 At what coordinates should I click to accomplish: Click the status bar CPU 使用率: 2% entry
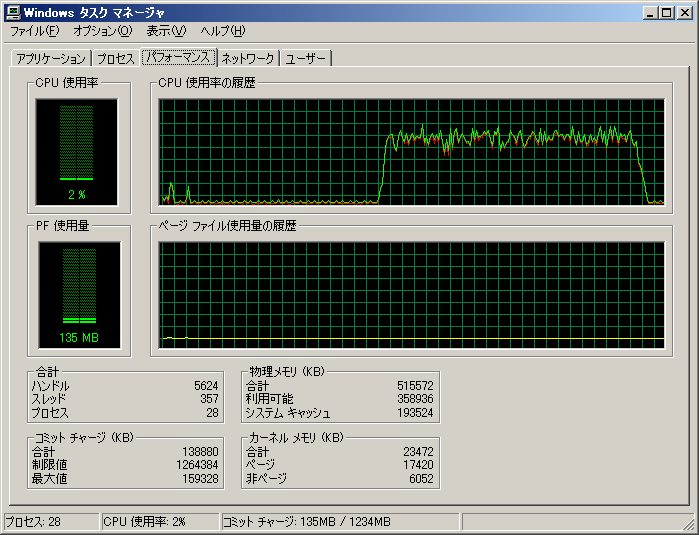(x=161, y=522)
